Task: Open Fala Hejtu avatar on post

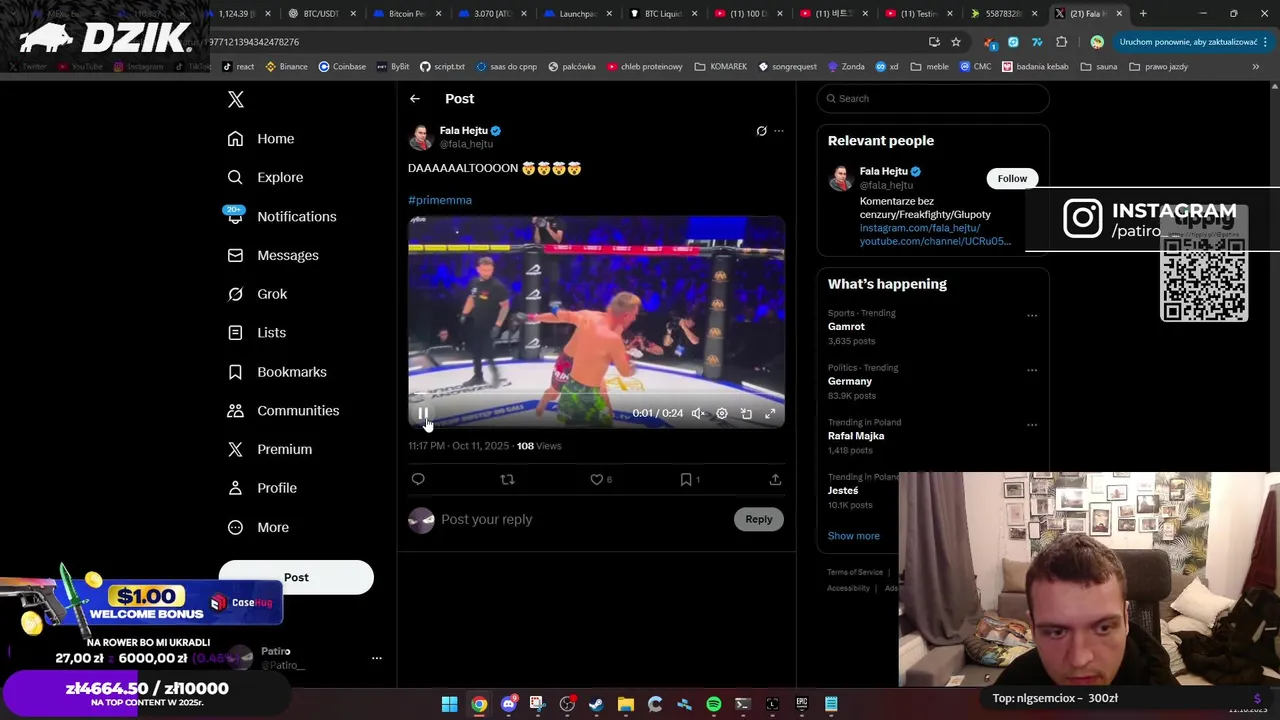Action: (x=421, y=137)
